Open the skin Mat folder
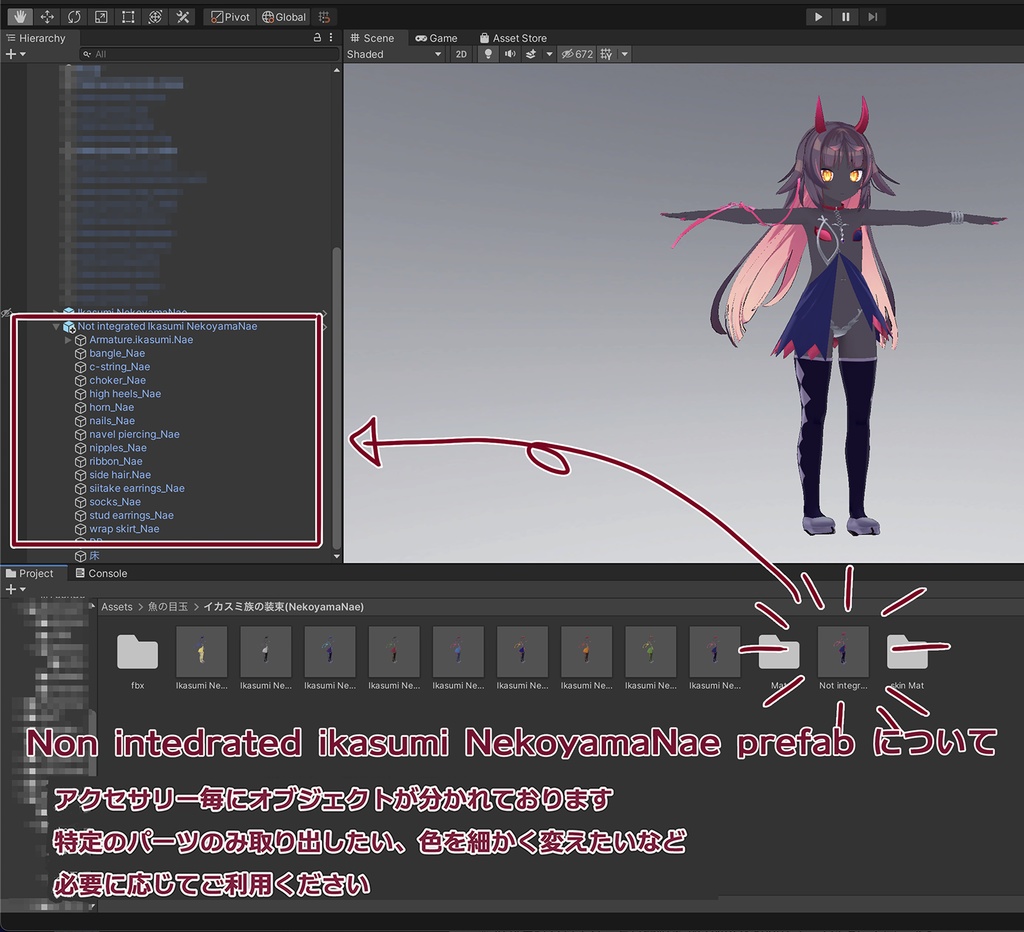The width and height of the screenshot is (1024, 932). (907, 658)
